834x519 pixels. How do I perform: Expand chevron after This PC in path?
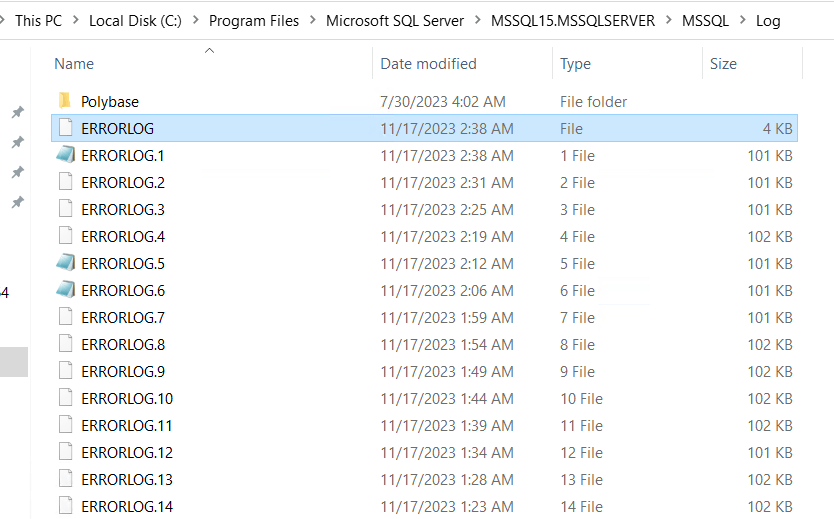(x=76, y=21)
